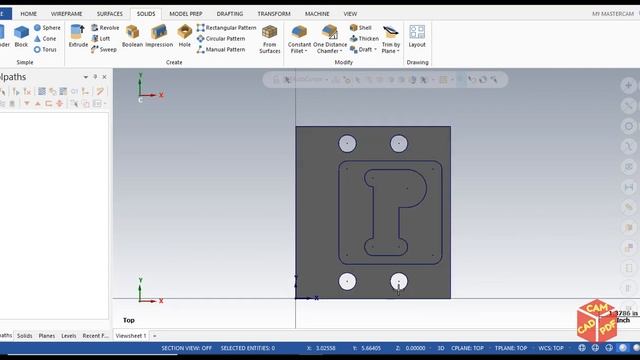The height and width of the screenshot is (360, 640).
Task: Toggle SECTION VIEW: OFF in status bar
Action: pos(187,348)
